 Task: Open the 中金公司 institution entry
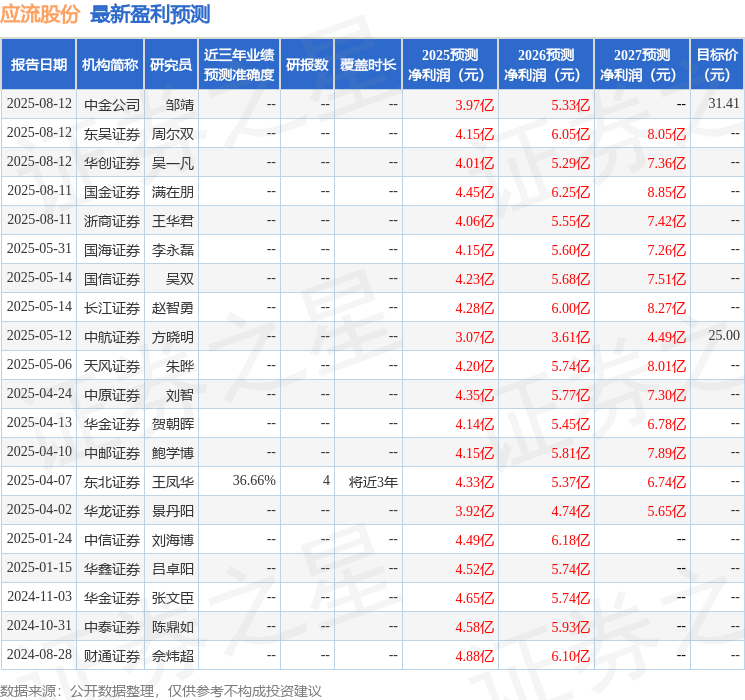(x=112, y=104)
